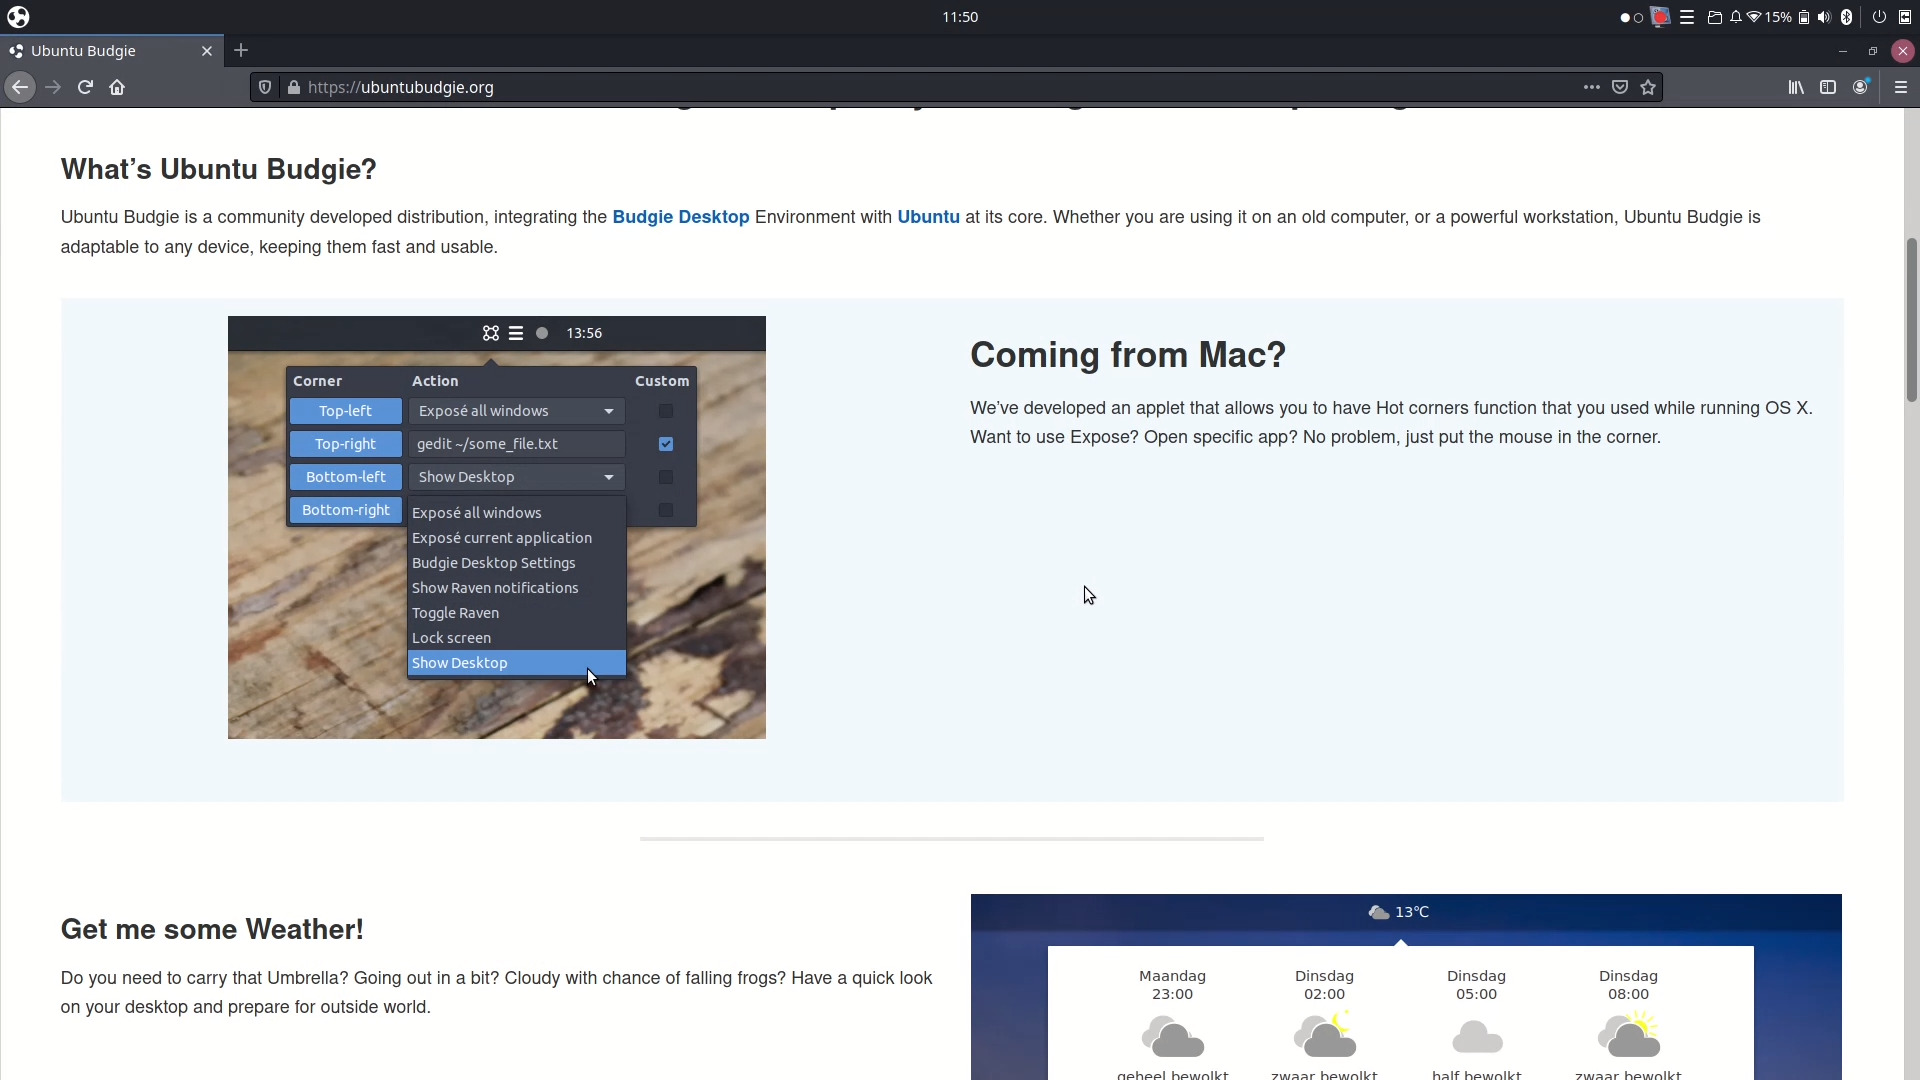Viewport: 1920px width, 1080px height.
Task: Minimize the browser window
Action: (x=1842, y=51)
